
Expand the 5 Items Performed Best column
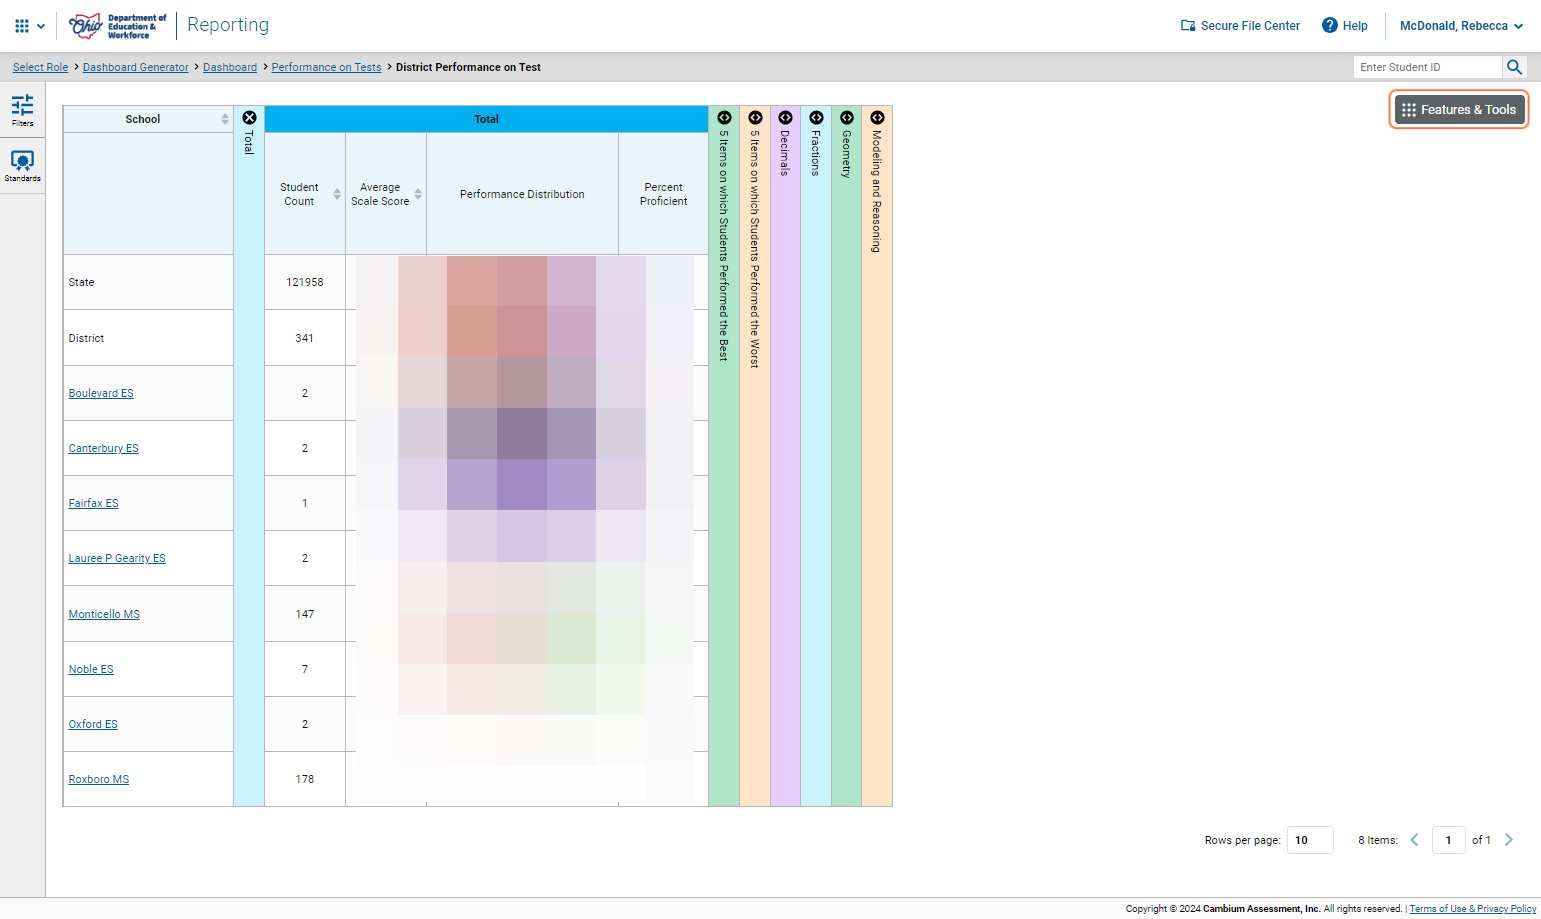pos(724,118)
